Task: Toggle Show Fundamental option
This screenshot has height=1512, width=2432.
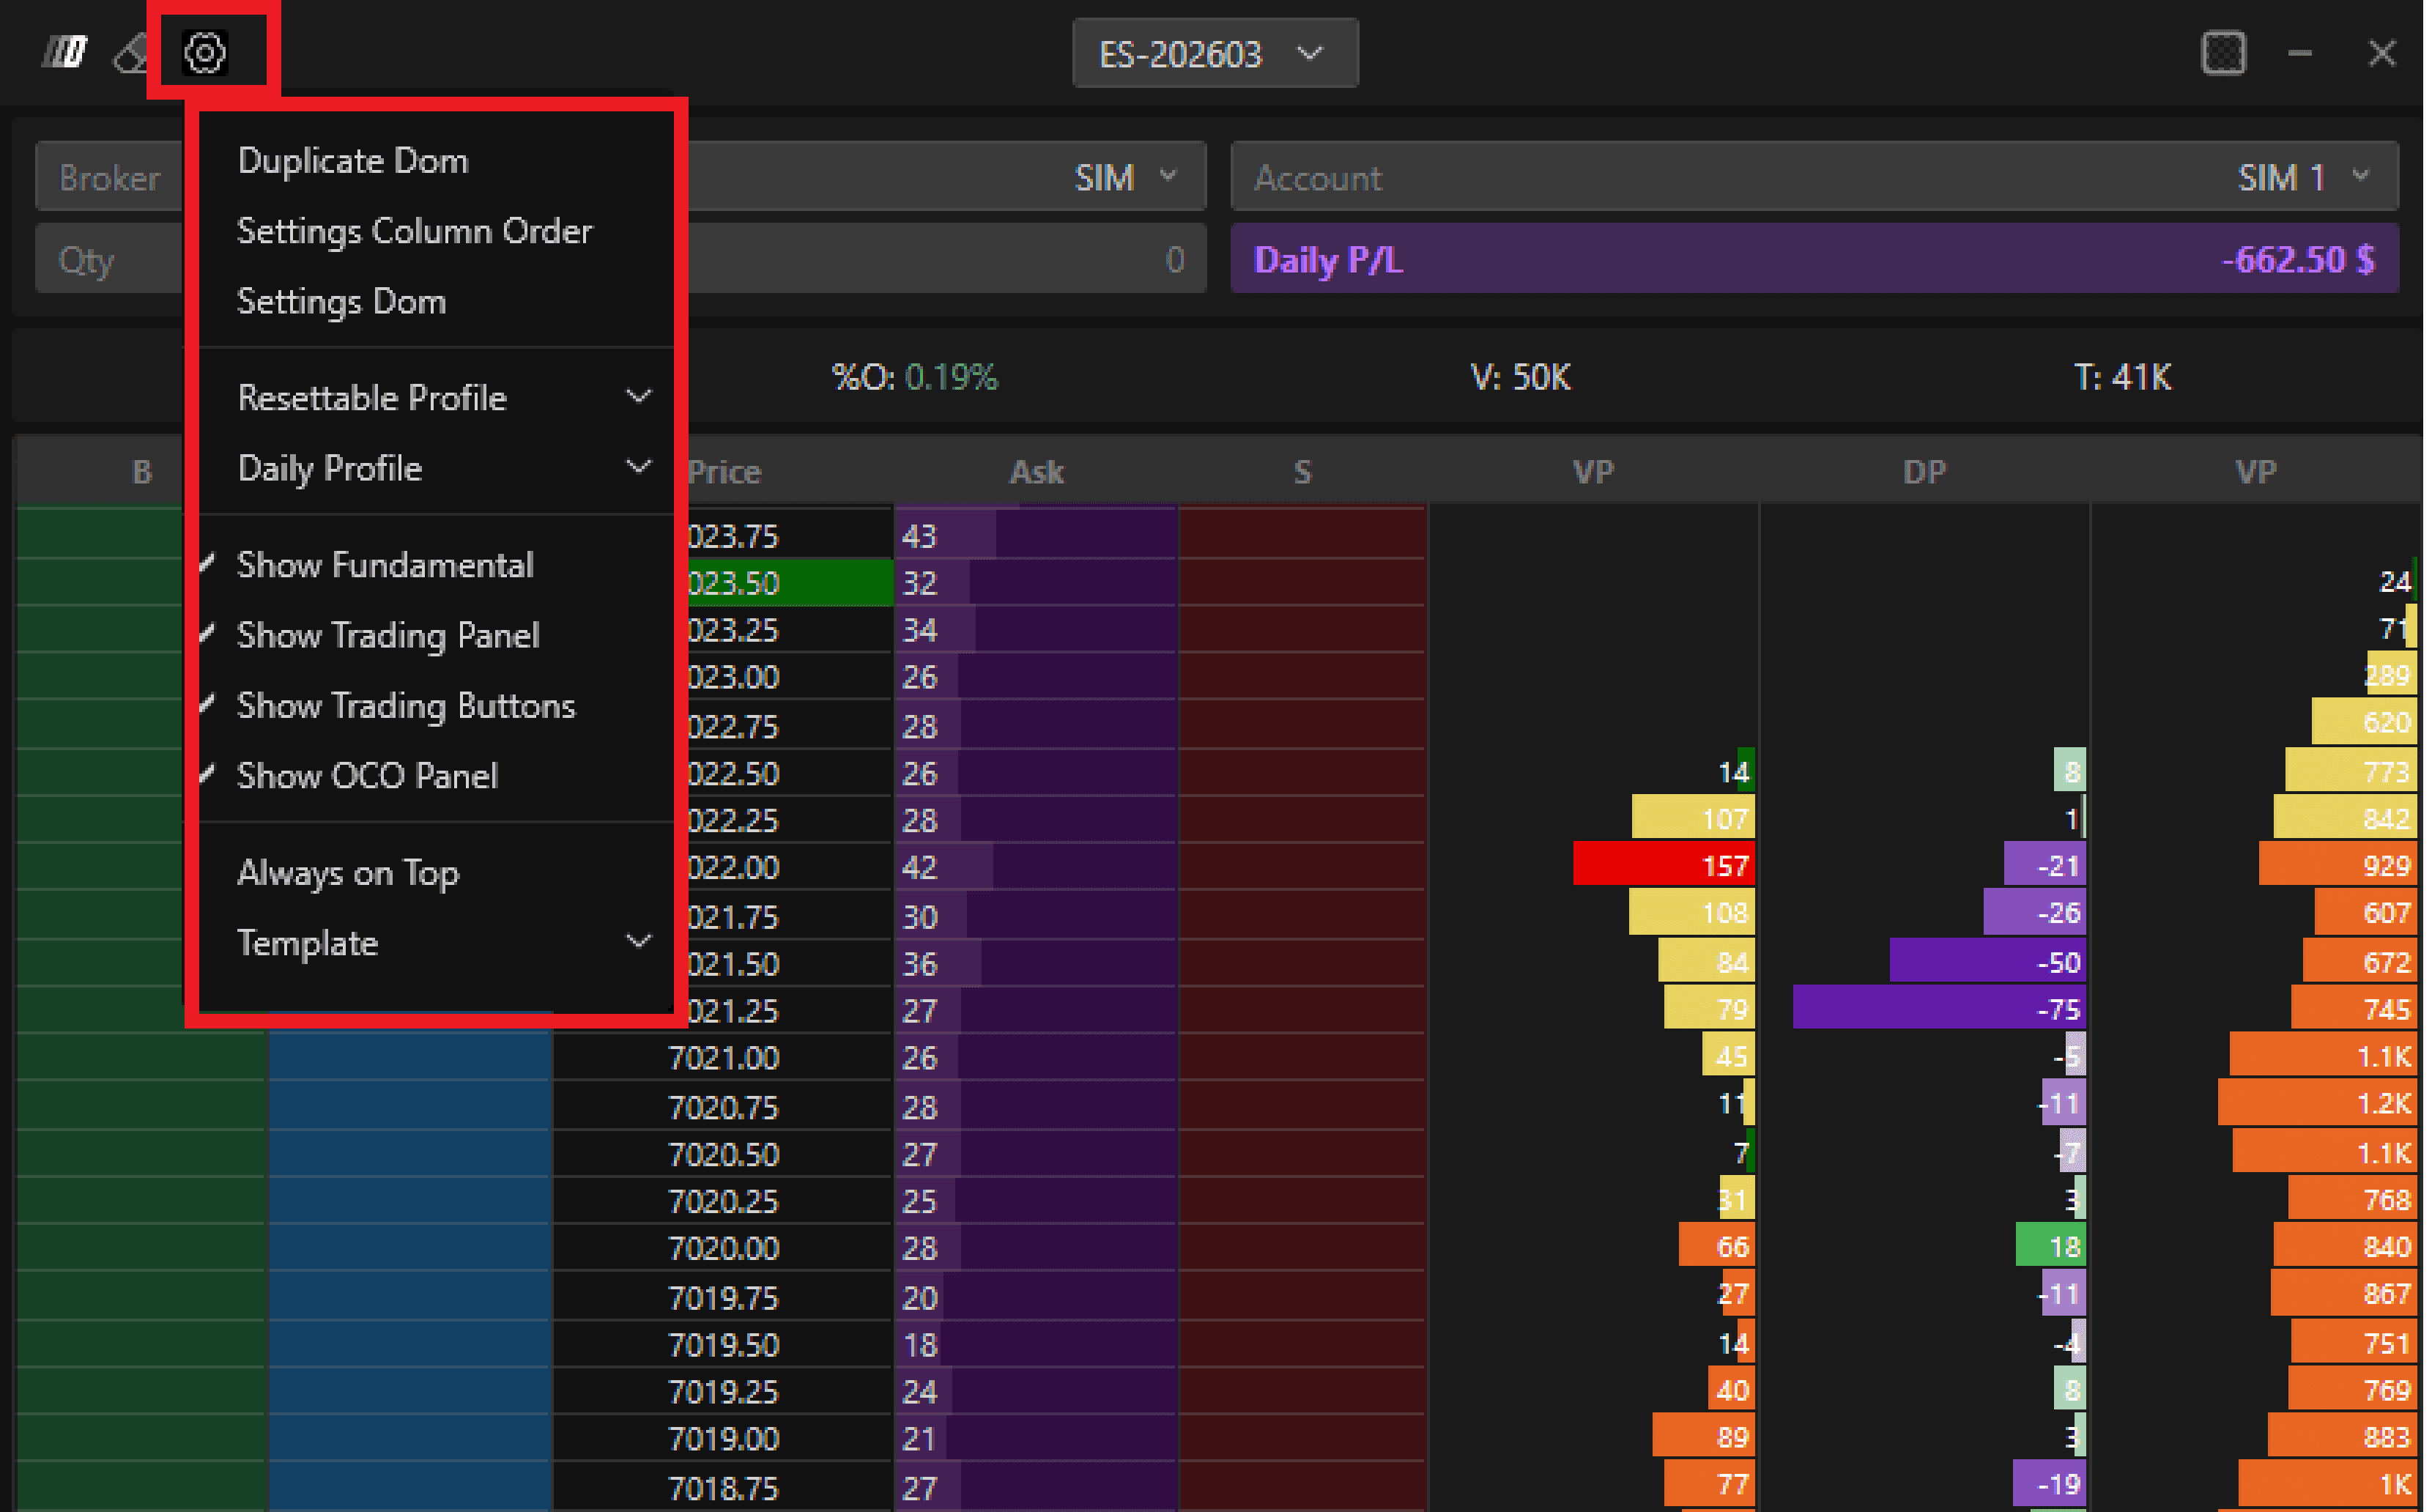Action: click(385, 565)
